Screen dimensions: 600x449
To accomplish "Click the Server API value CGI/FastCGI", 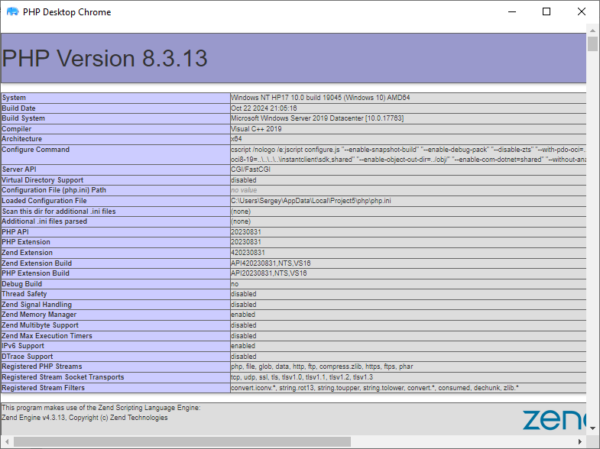I will pyautogui.click(x=254, y=169).
